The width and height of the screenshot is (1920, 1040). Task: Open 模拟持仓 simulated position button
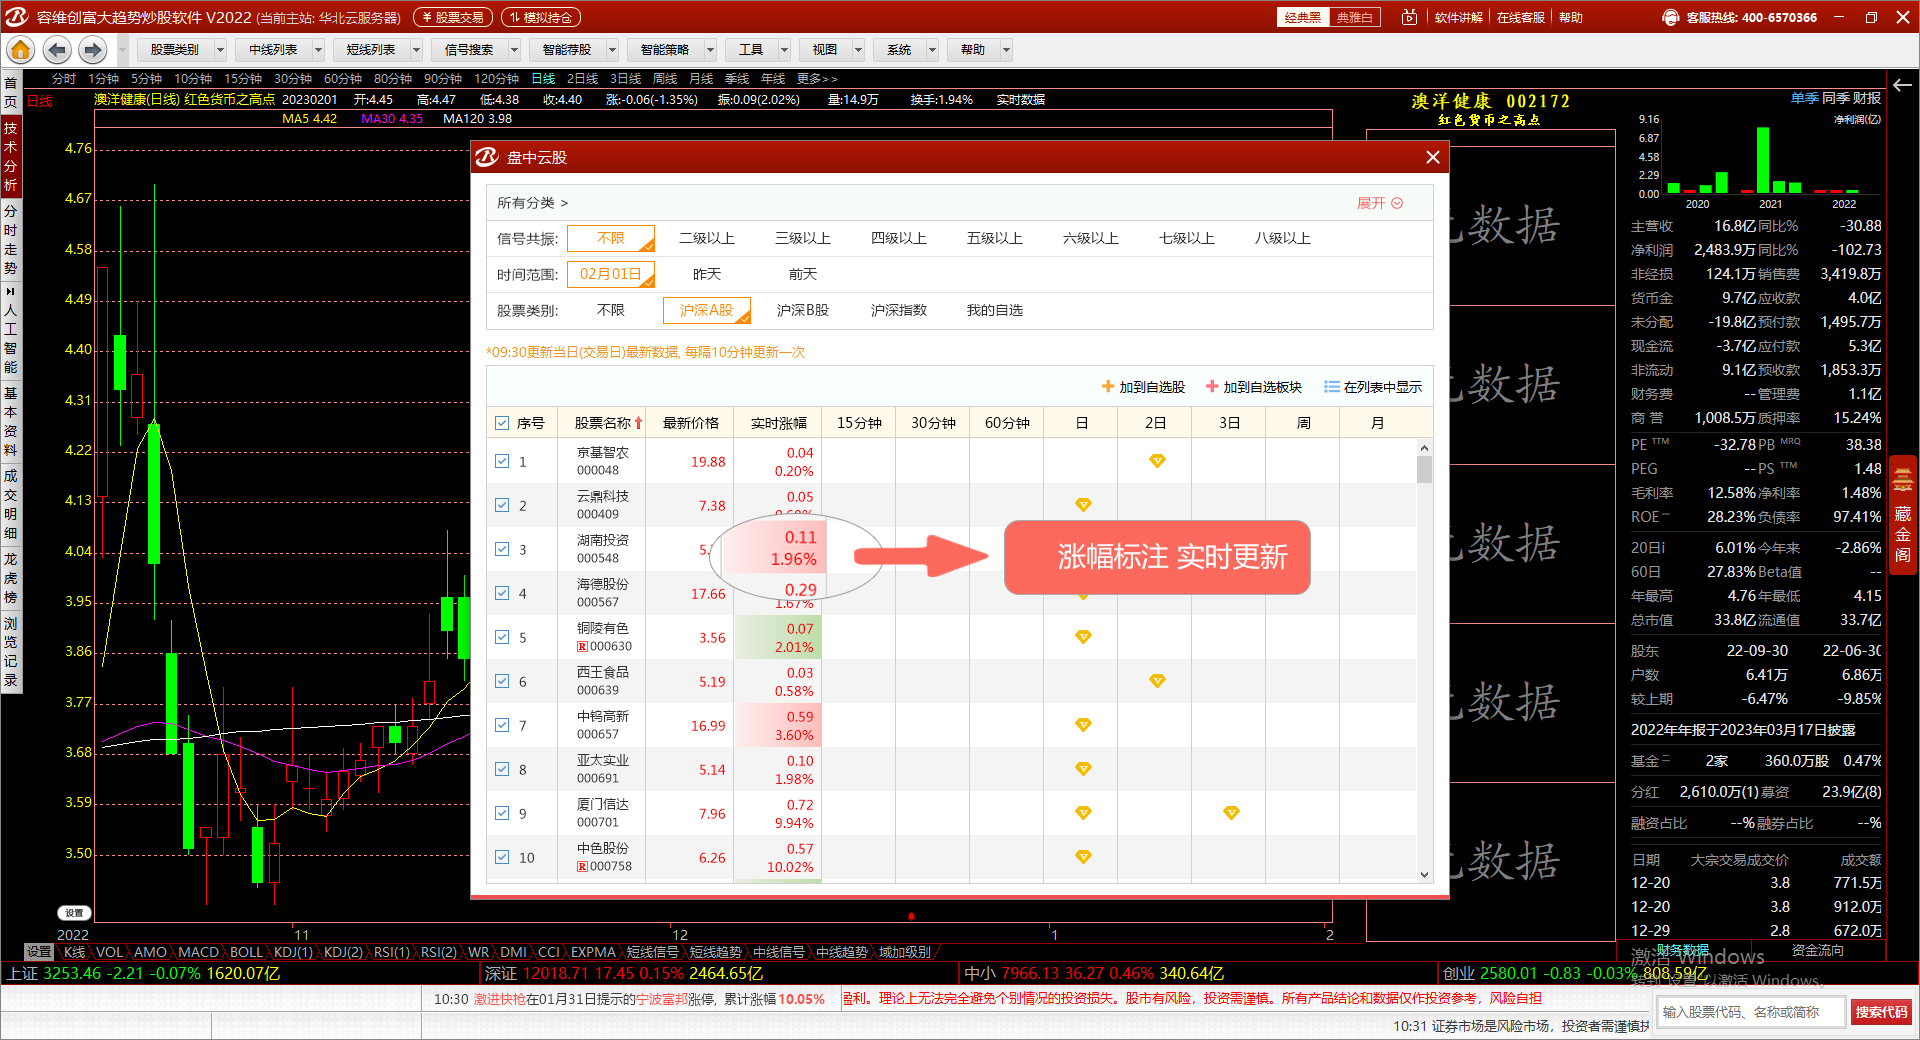pyautogui.click(x=541, y=17)
